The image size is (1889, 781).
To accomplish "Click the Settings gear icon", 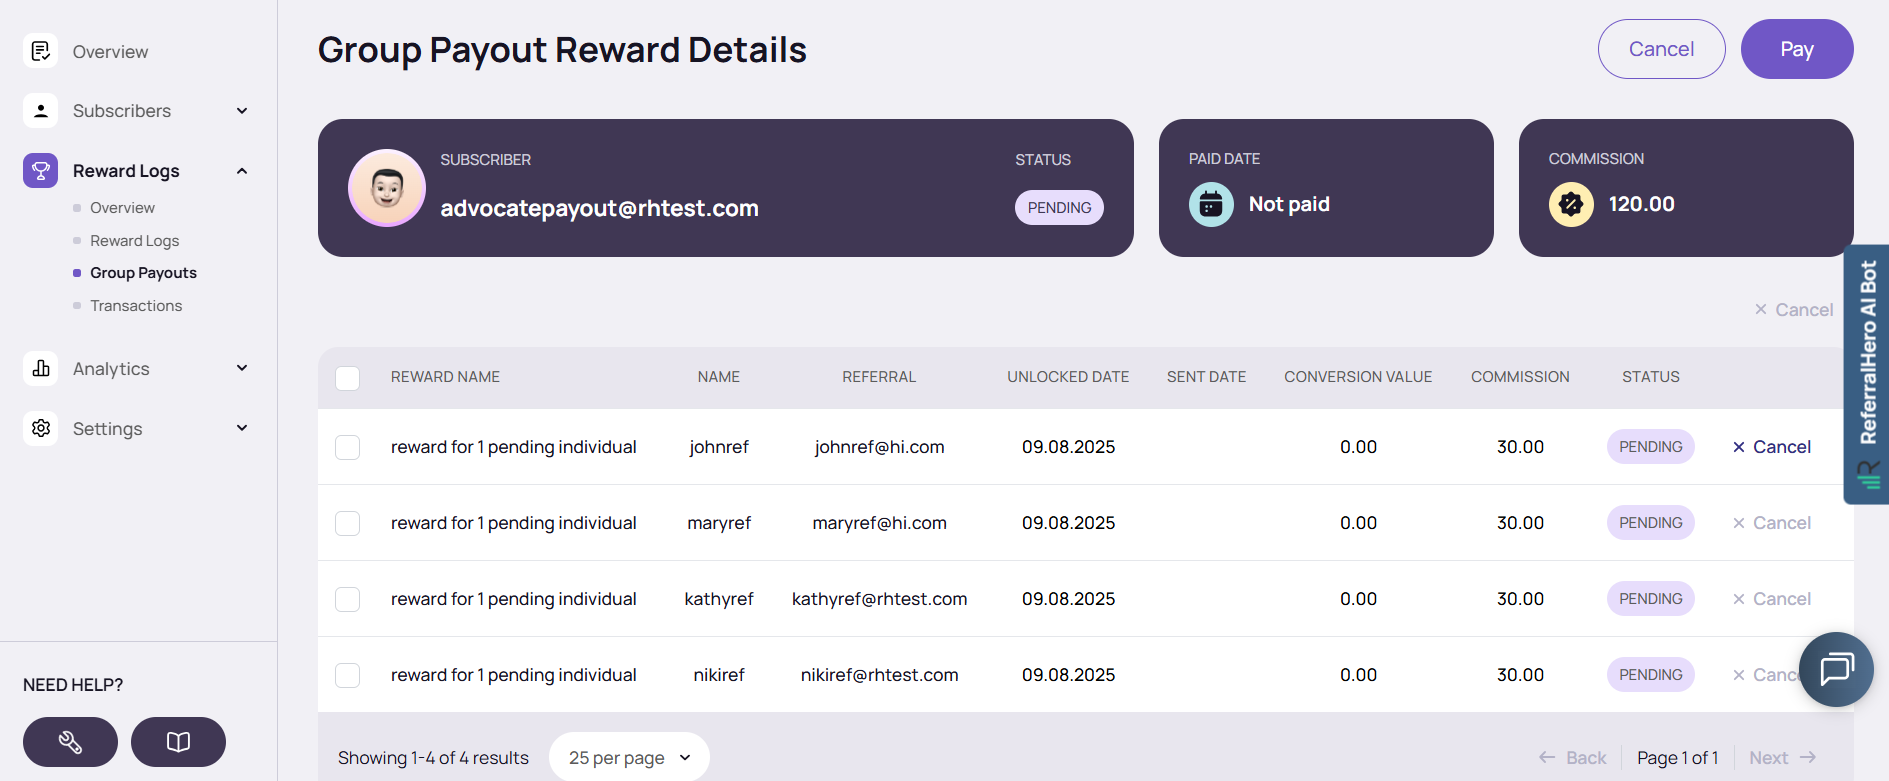I will [40, 429].
